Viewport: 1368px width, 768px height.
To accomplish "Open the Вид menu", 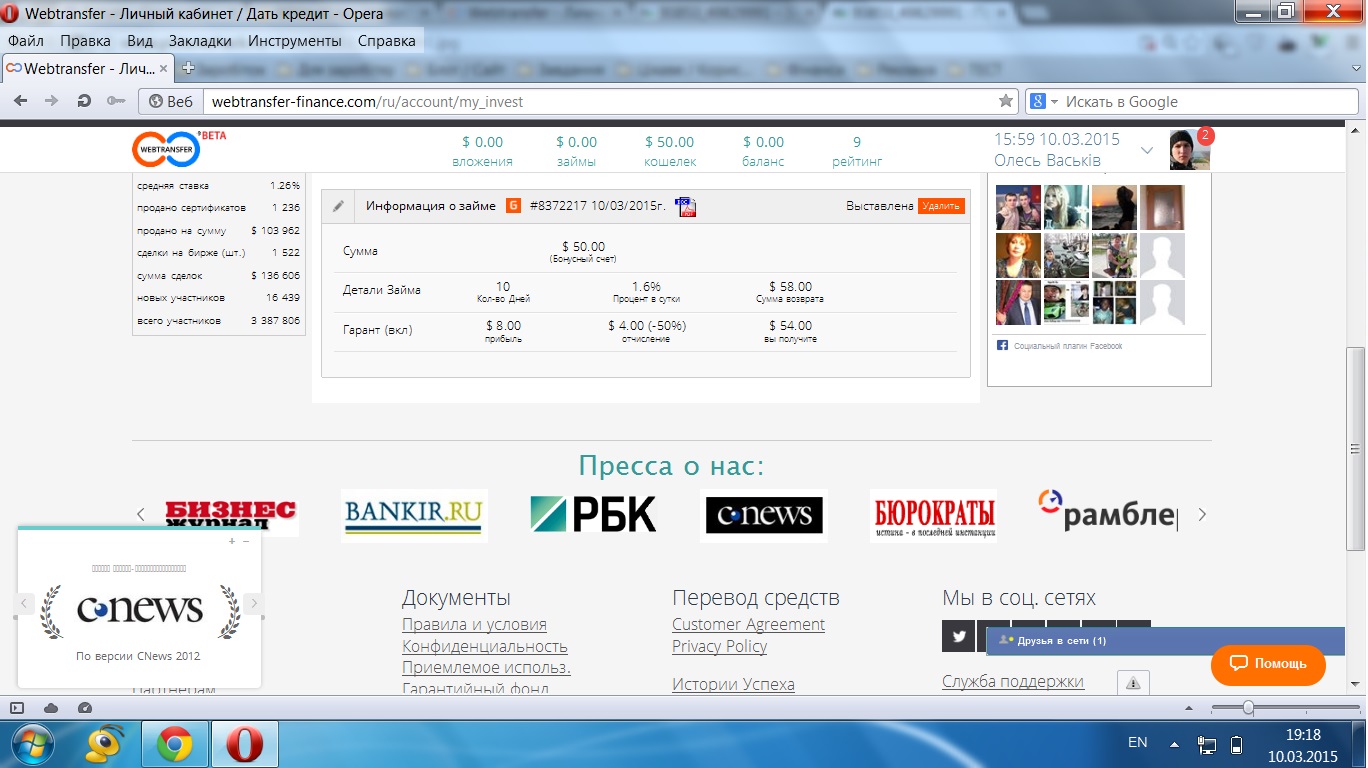I will pyautogui.click(x=140, y=41).
